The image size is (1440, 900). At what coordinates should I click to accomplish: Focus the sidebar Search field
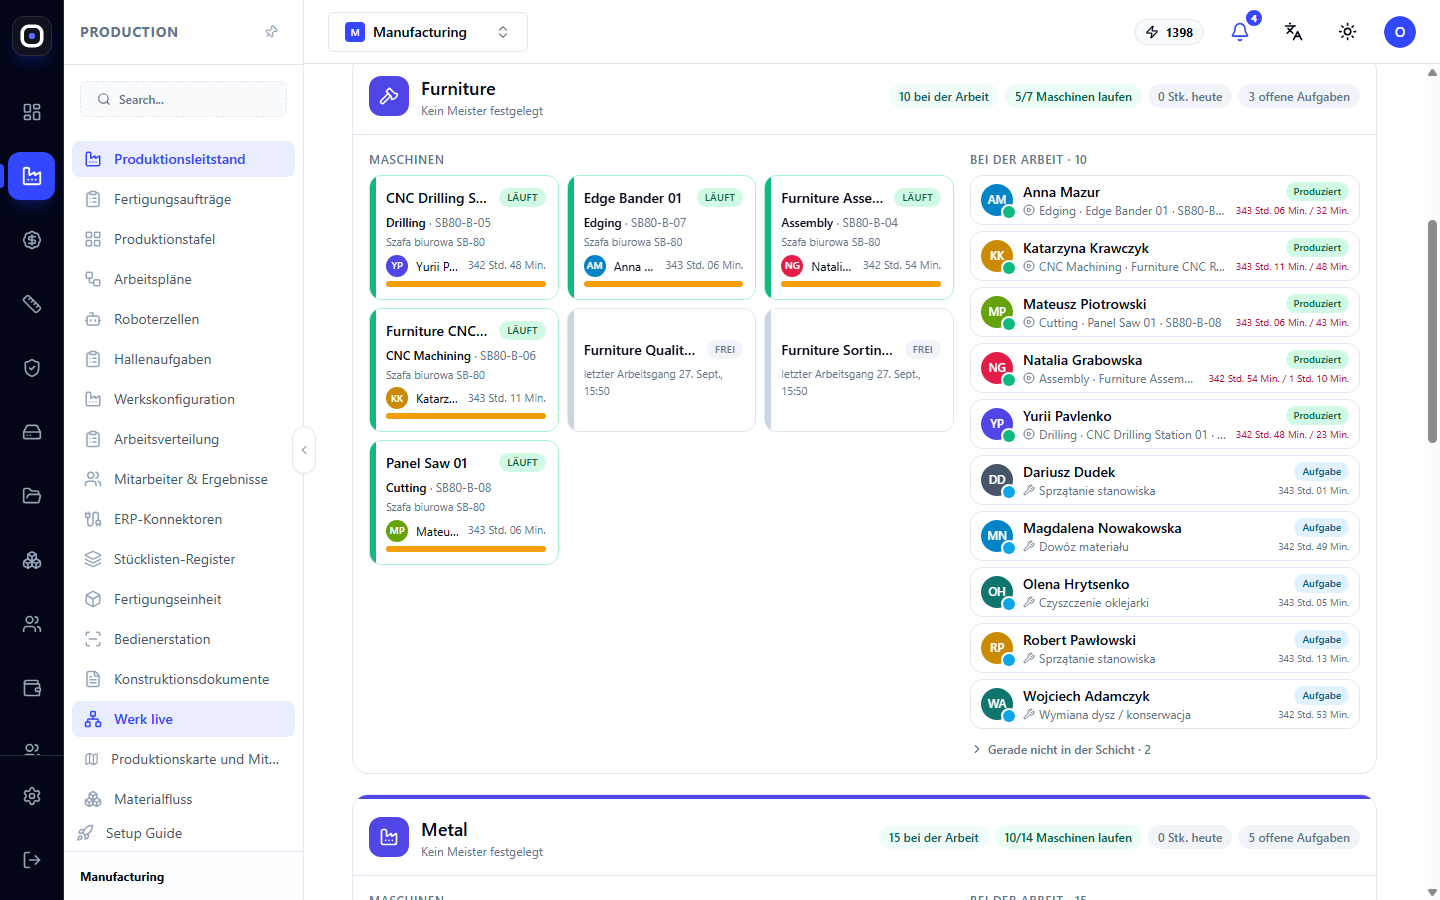coord(183,99)
